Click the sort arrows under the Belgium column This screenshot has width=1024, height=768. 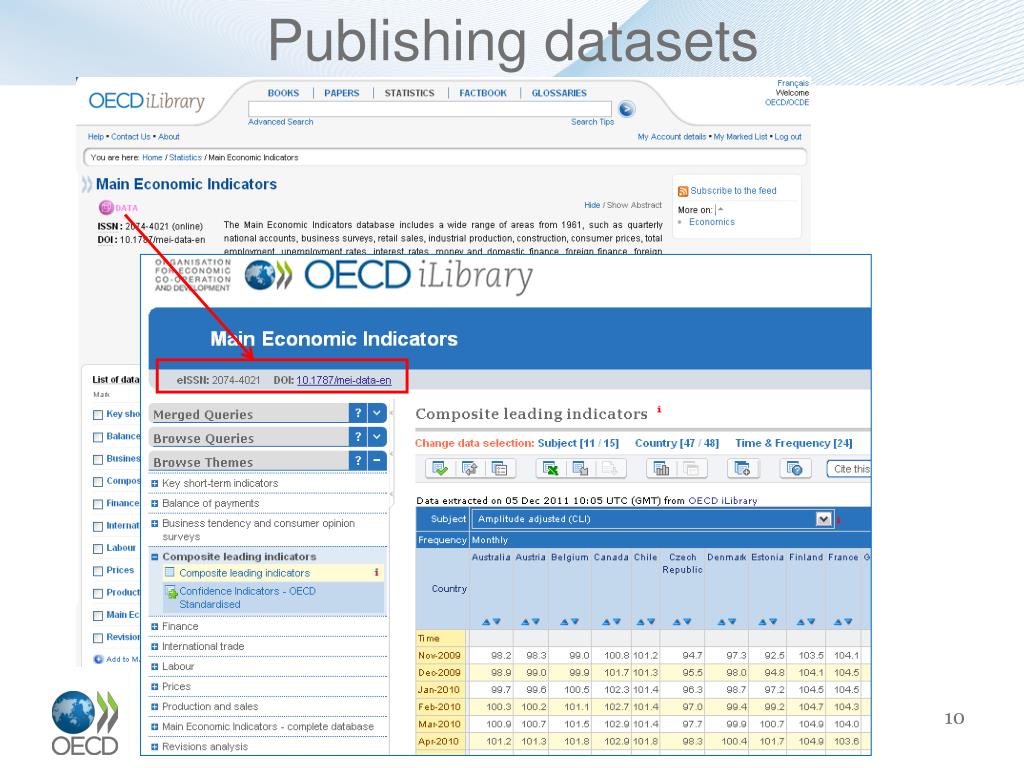coord(569,622)
